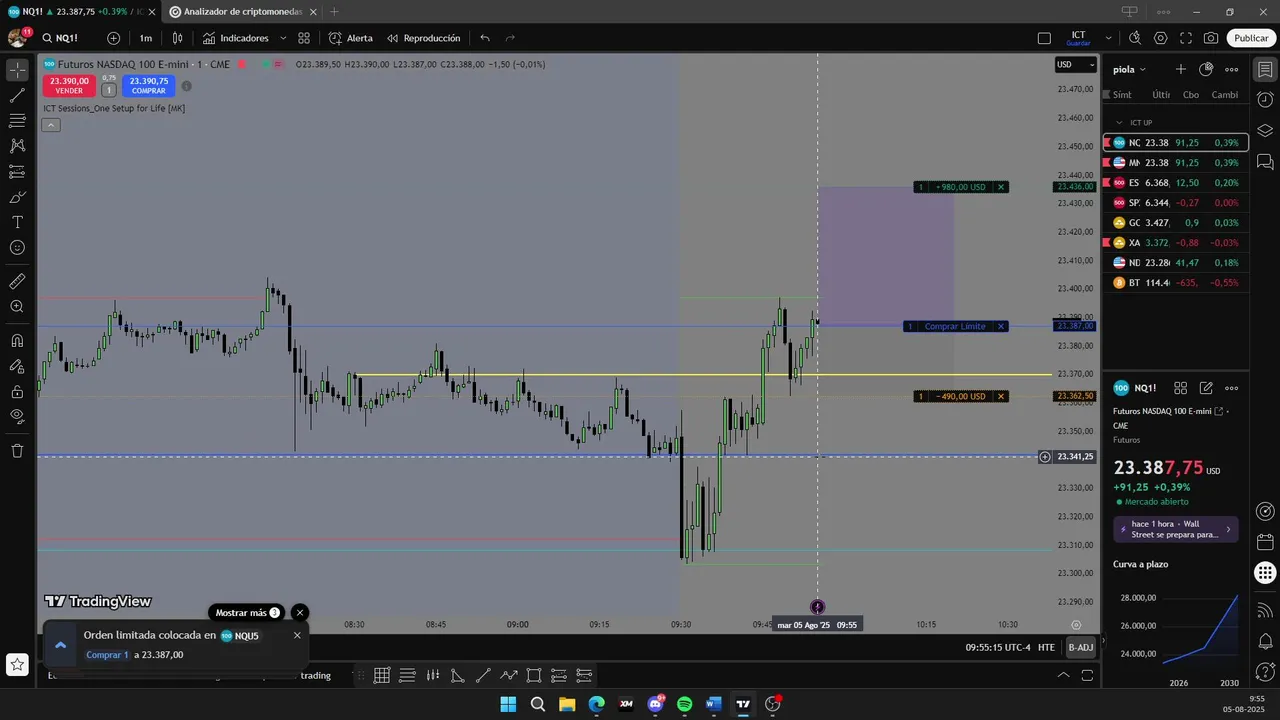Toggle lock all drawings padlock
The width and height of the screenshot is (1280, 720).
tap(17, 391)
